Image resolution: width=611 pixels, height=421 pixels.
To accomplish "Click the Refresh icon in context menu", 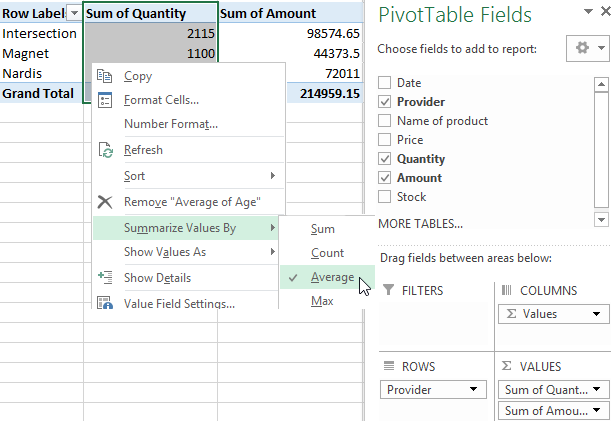I will [105, 150].
